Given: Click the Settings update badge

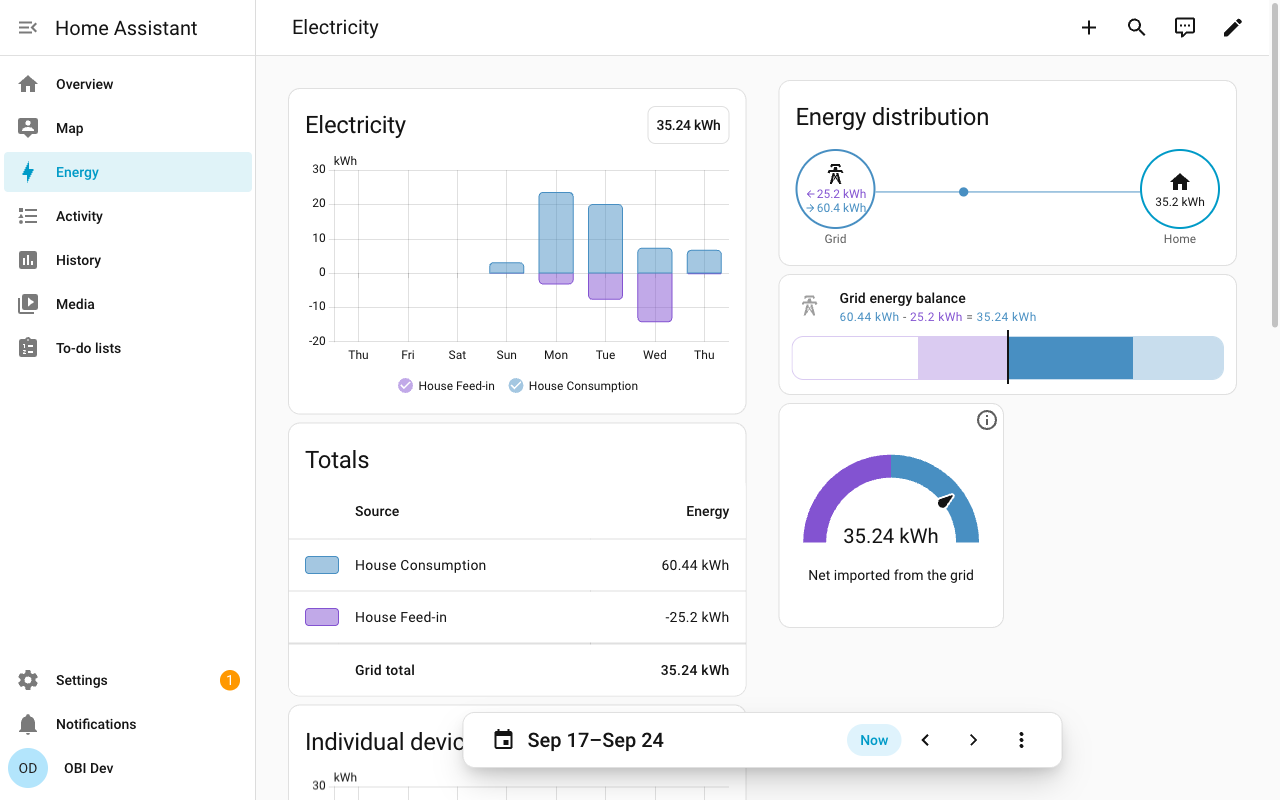Looking at the screenshot, I should pos(229,680).
